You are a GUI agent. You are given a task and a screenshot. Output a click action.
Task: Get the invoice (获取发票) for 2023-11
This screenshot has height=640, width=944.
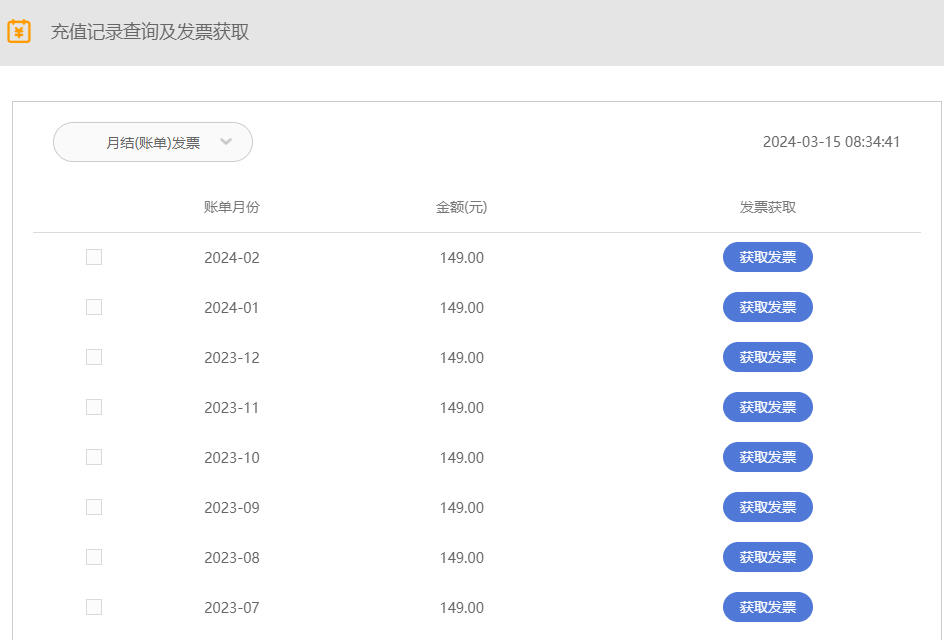point(768,407)
